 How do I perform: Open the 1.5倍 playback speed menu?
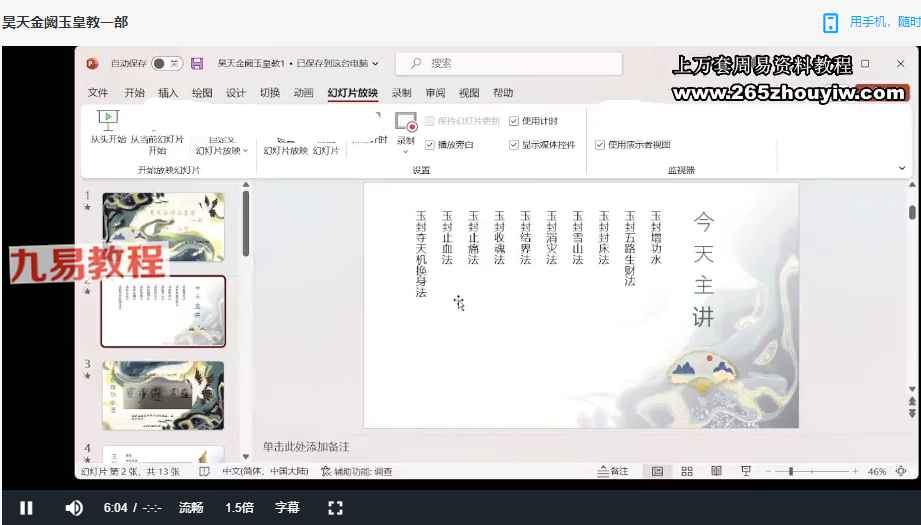(239, 508)
